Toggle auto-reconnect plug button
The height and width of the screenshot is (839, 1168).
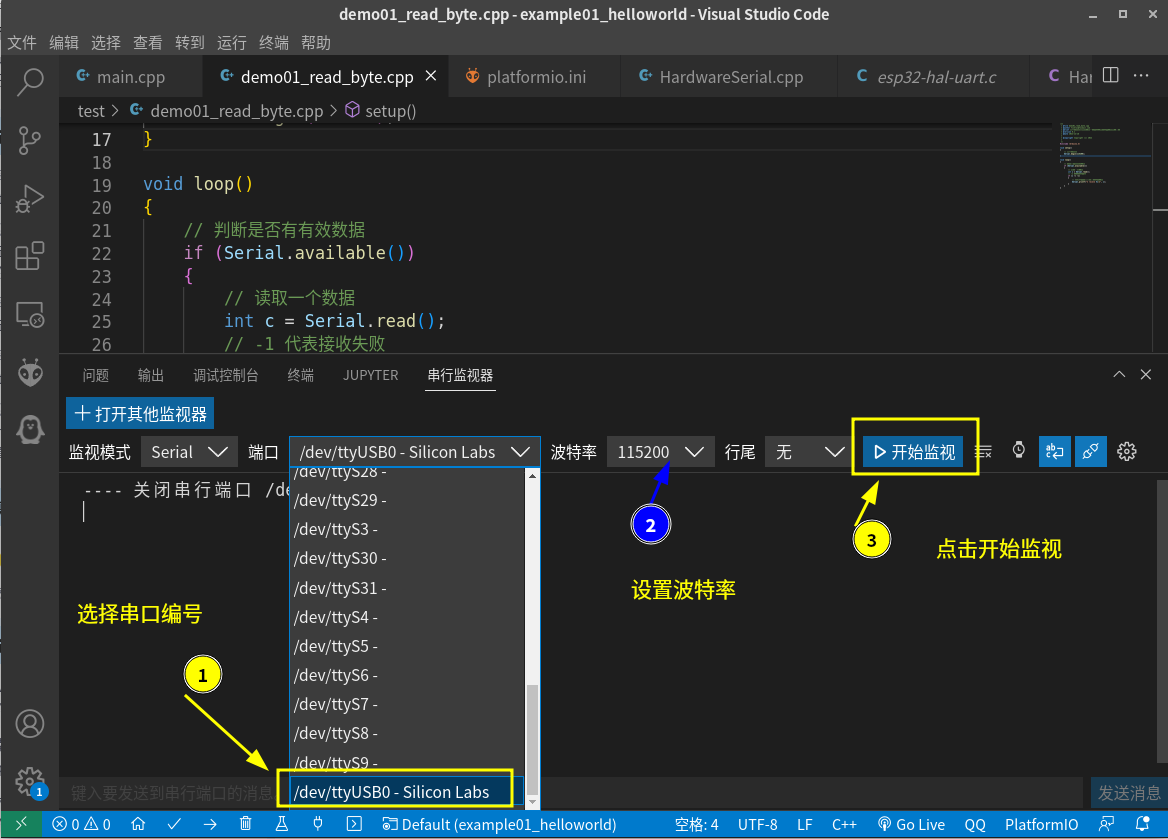point(1091,452)
